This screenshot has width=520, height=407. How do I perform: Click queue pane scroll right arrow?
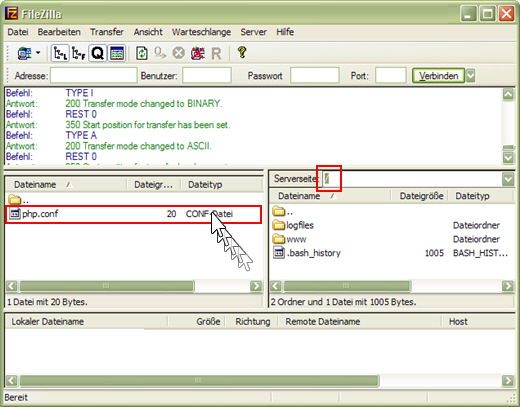[508, 380]
